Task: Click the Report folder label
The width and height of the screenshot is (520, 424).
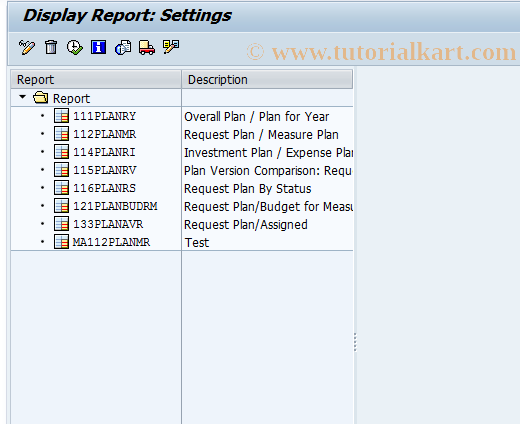Action: coord(71,99)
